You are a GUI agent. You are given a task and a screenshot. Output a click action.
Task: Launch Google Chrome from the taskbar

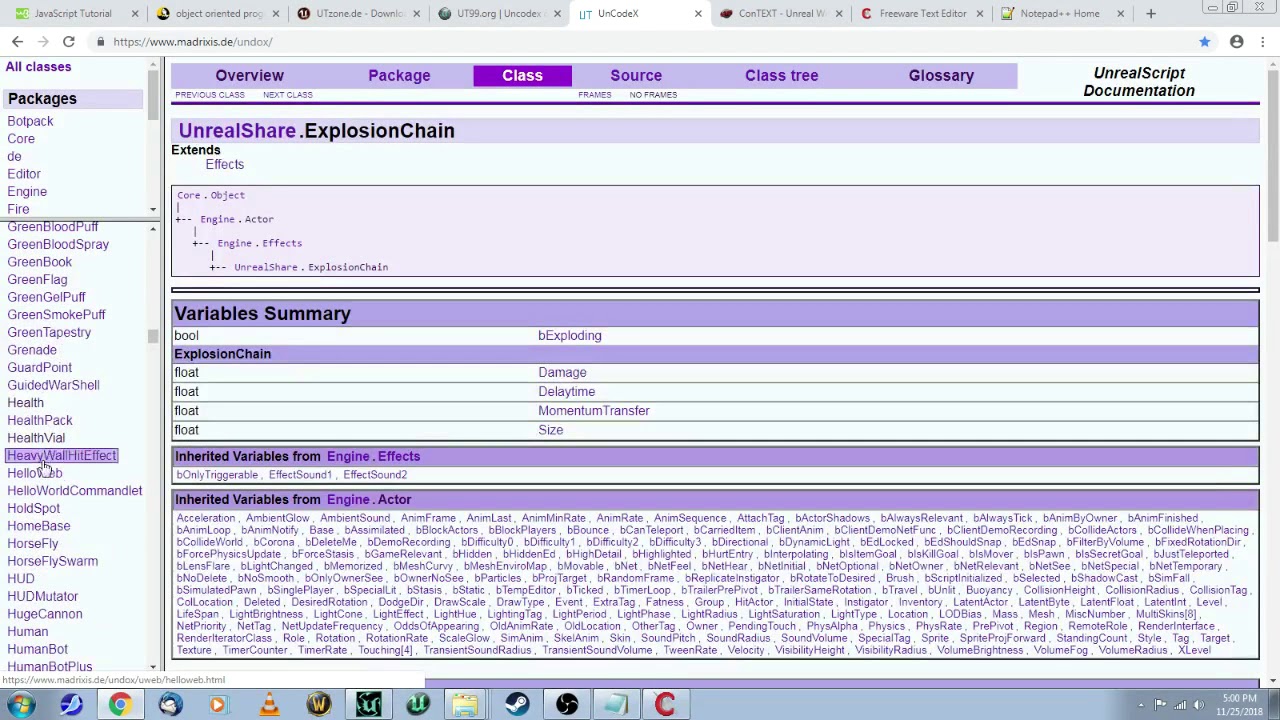[119, 705]
